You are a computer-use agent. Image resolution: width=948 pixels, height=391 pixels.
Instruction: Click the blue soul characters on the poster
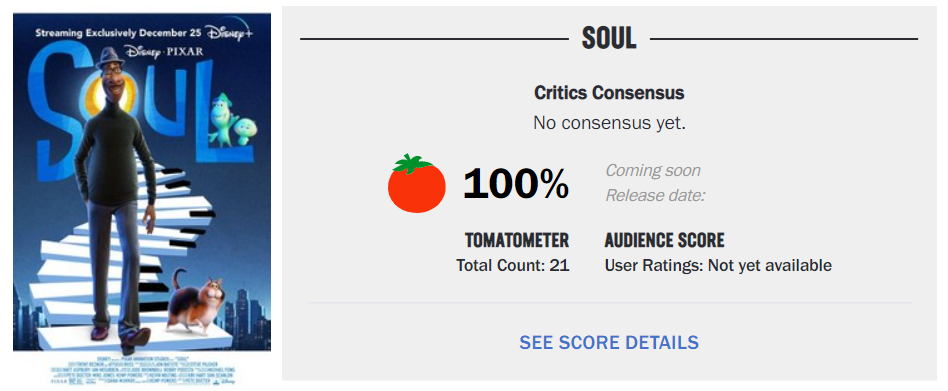(232, 120)
